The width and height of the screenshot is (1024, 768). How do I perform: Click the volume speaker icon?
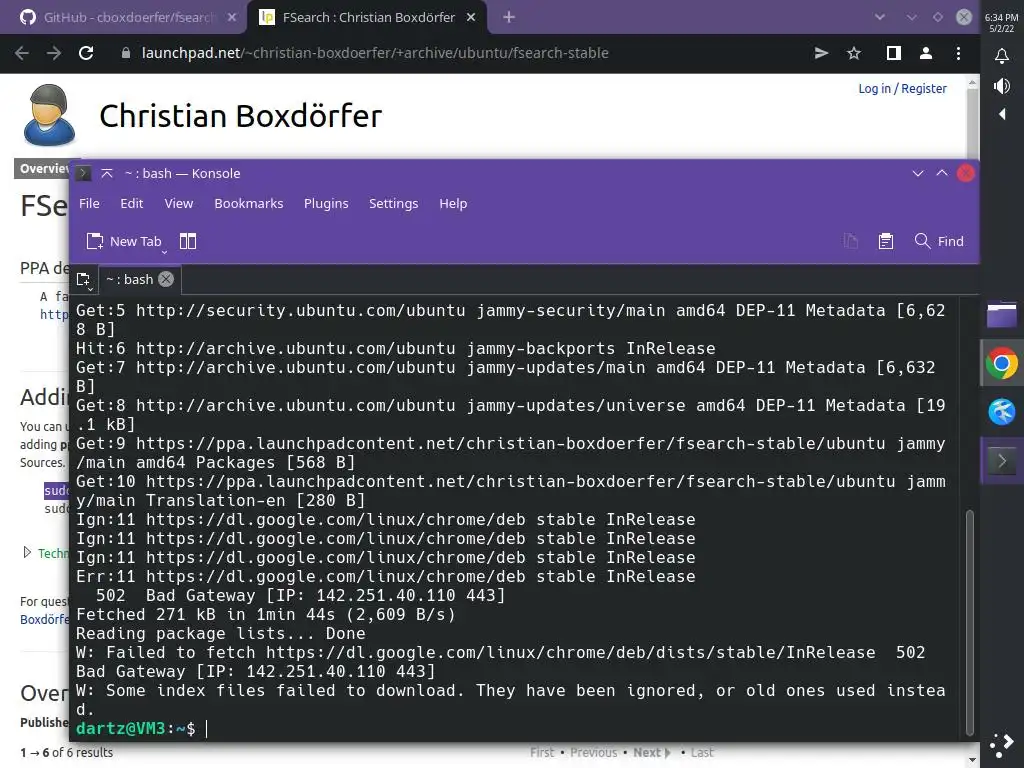(x=1001, y=86)
